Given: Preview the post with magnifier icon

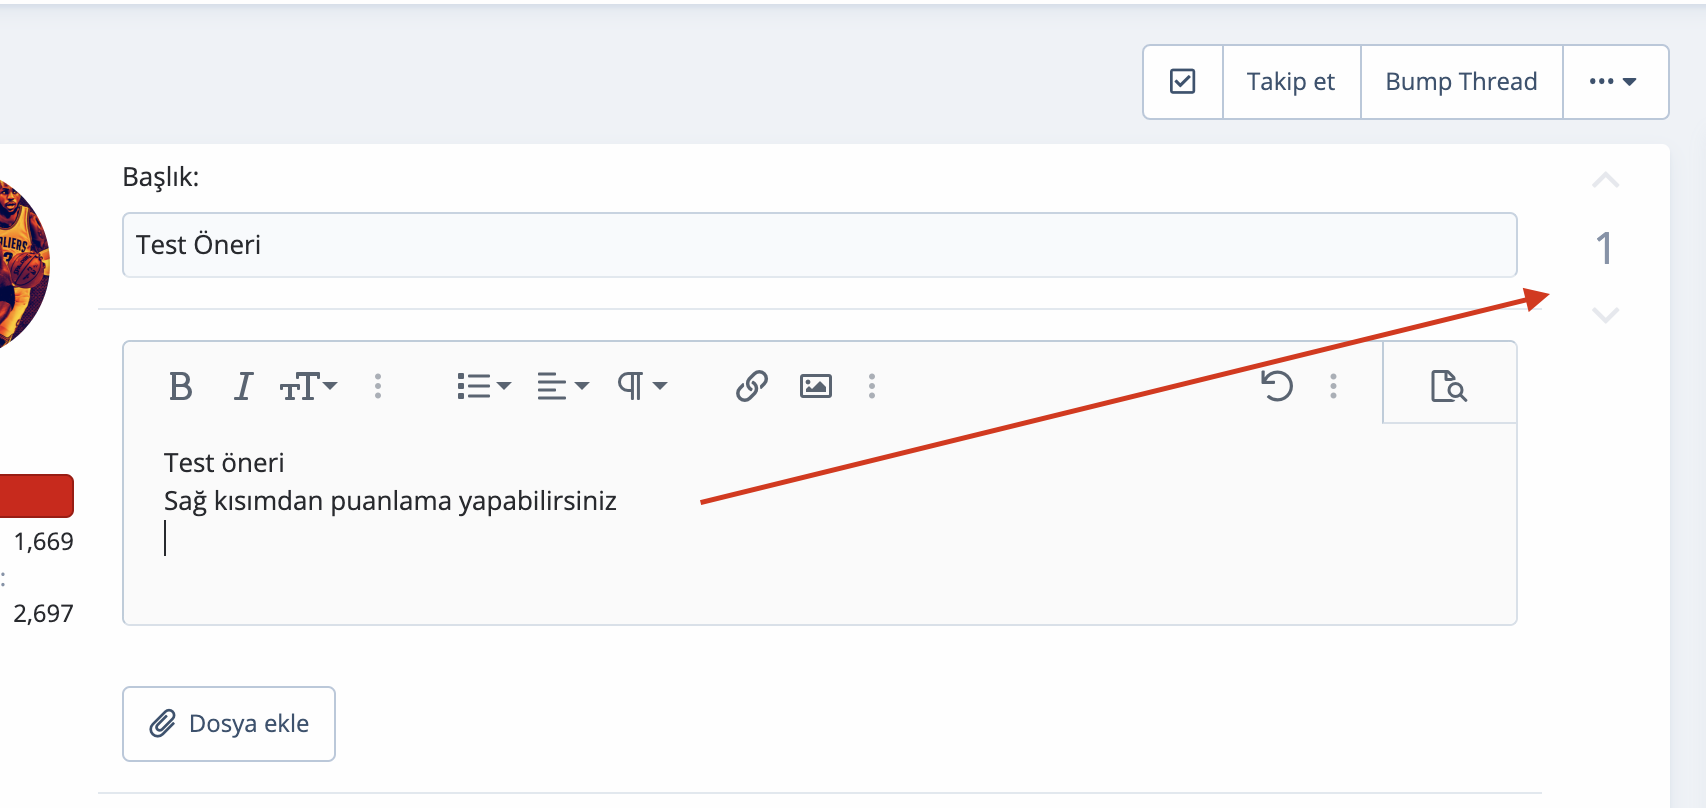Looking at the screenshot, I should coord(1449,385).
